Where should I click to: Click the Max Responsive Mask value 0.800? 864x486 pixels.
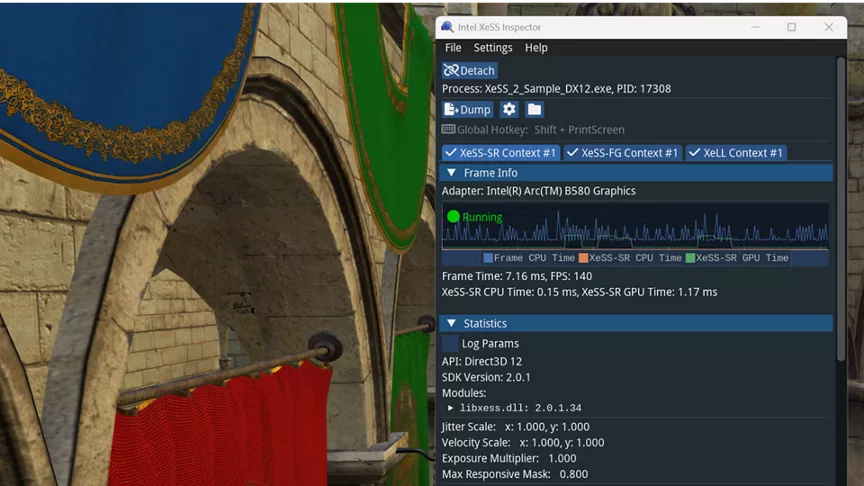[x=574, y=474]
